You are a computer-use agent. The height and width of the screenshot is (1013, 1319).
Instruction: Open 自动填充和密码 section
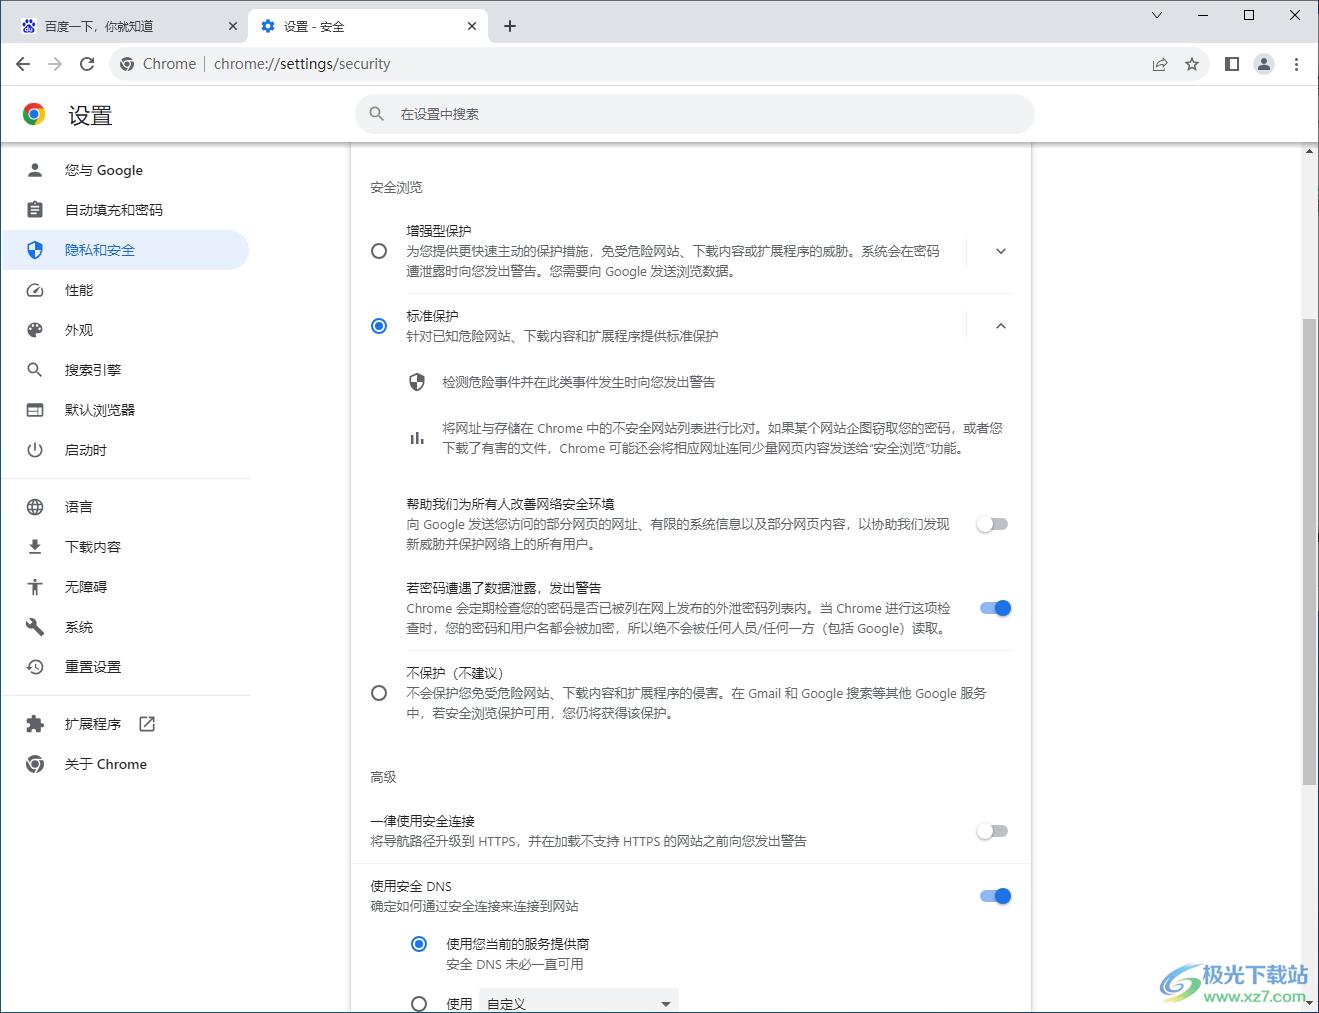pyautogui.click(x=125, y=210)
